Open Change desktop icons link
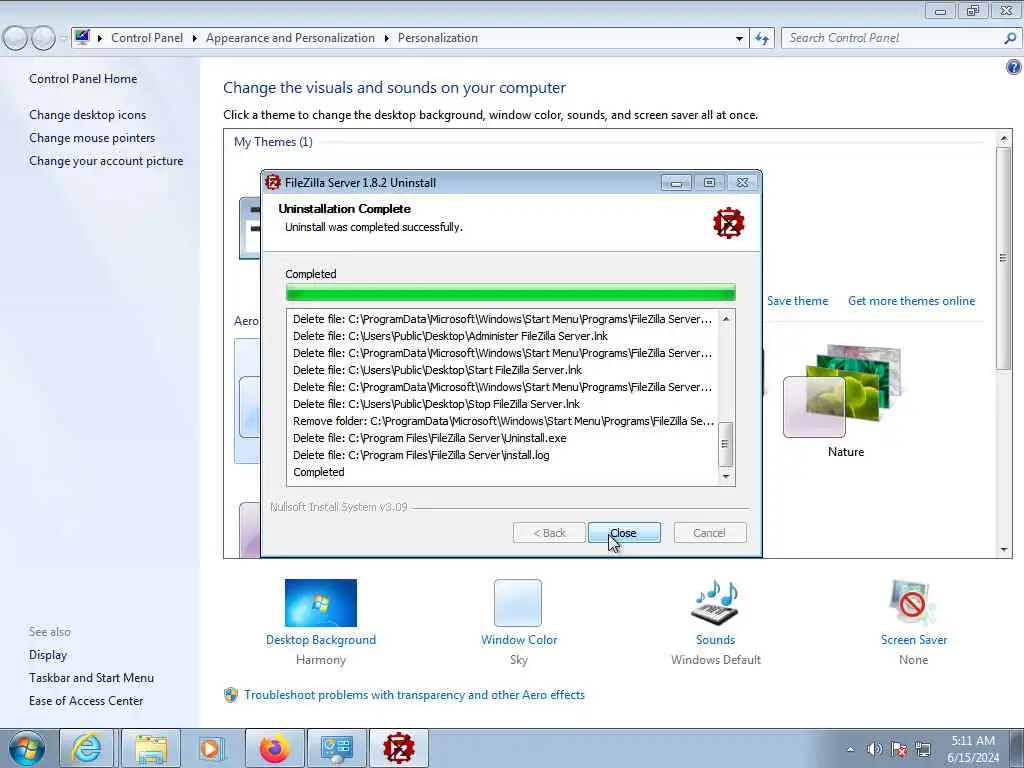The image size is (1024, 768). click(88, 115)
